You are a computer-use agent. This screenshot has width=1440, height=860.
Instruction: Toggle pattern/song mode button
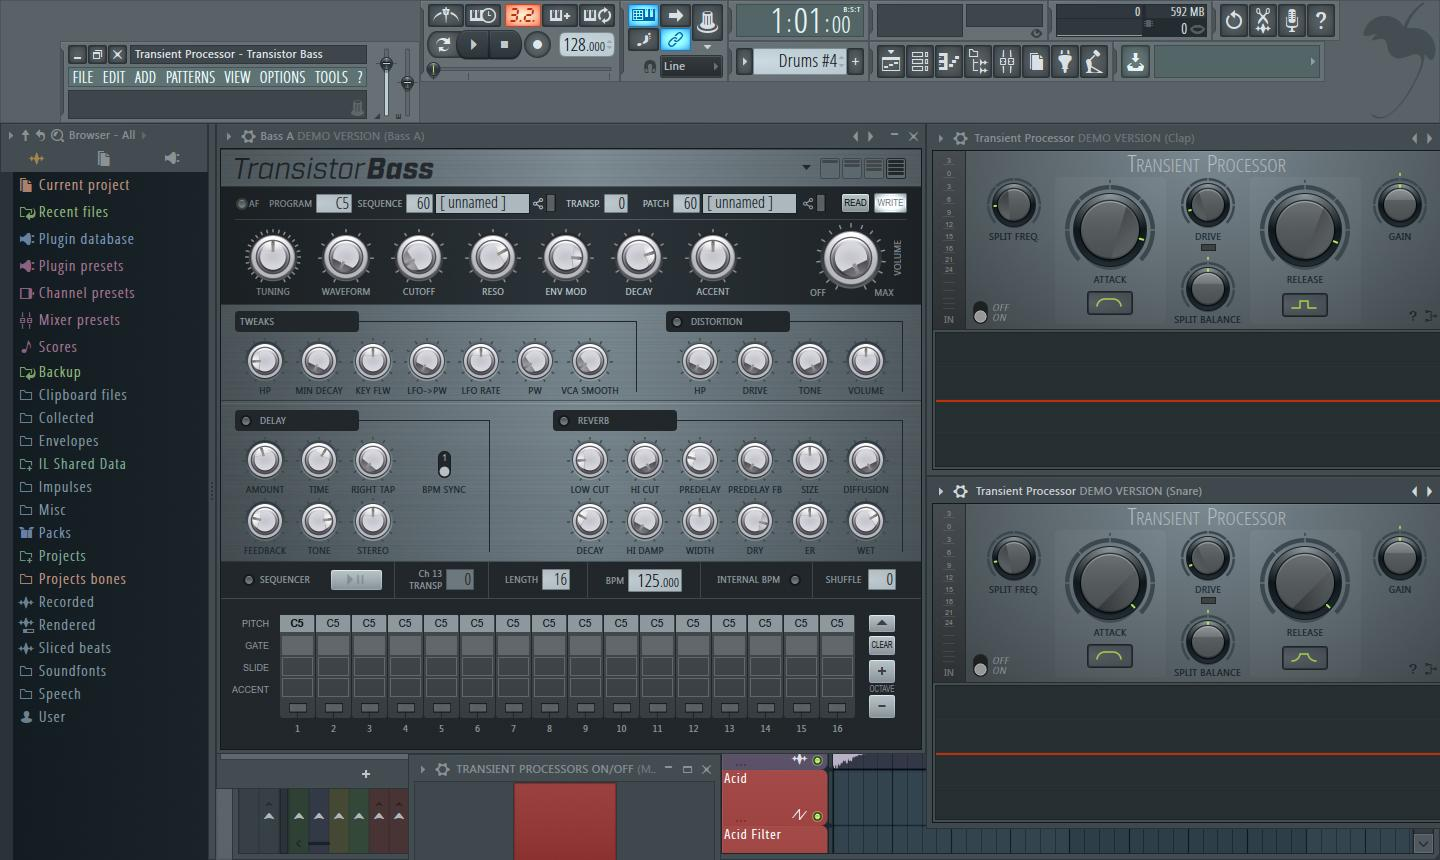coord(442,44)
